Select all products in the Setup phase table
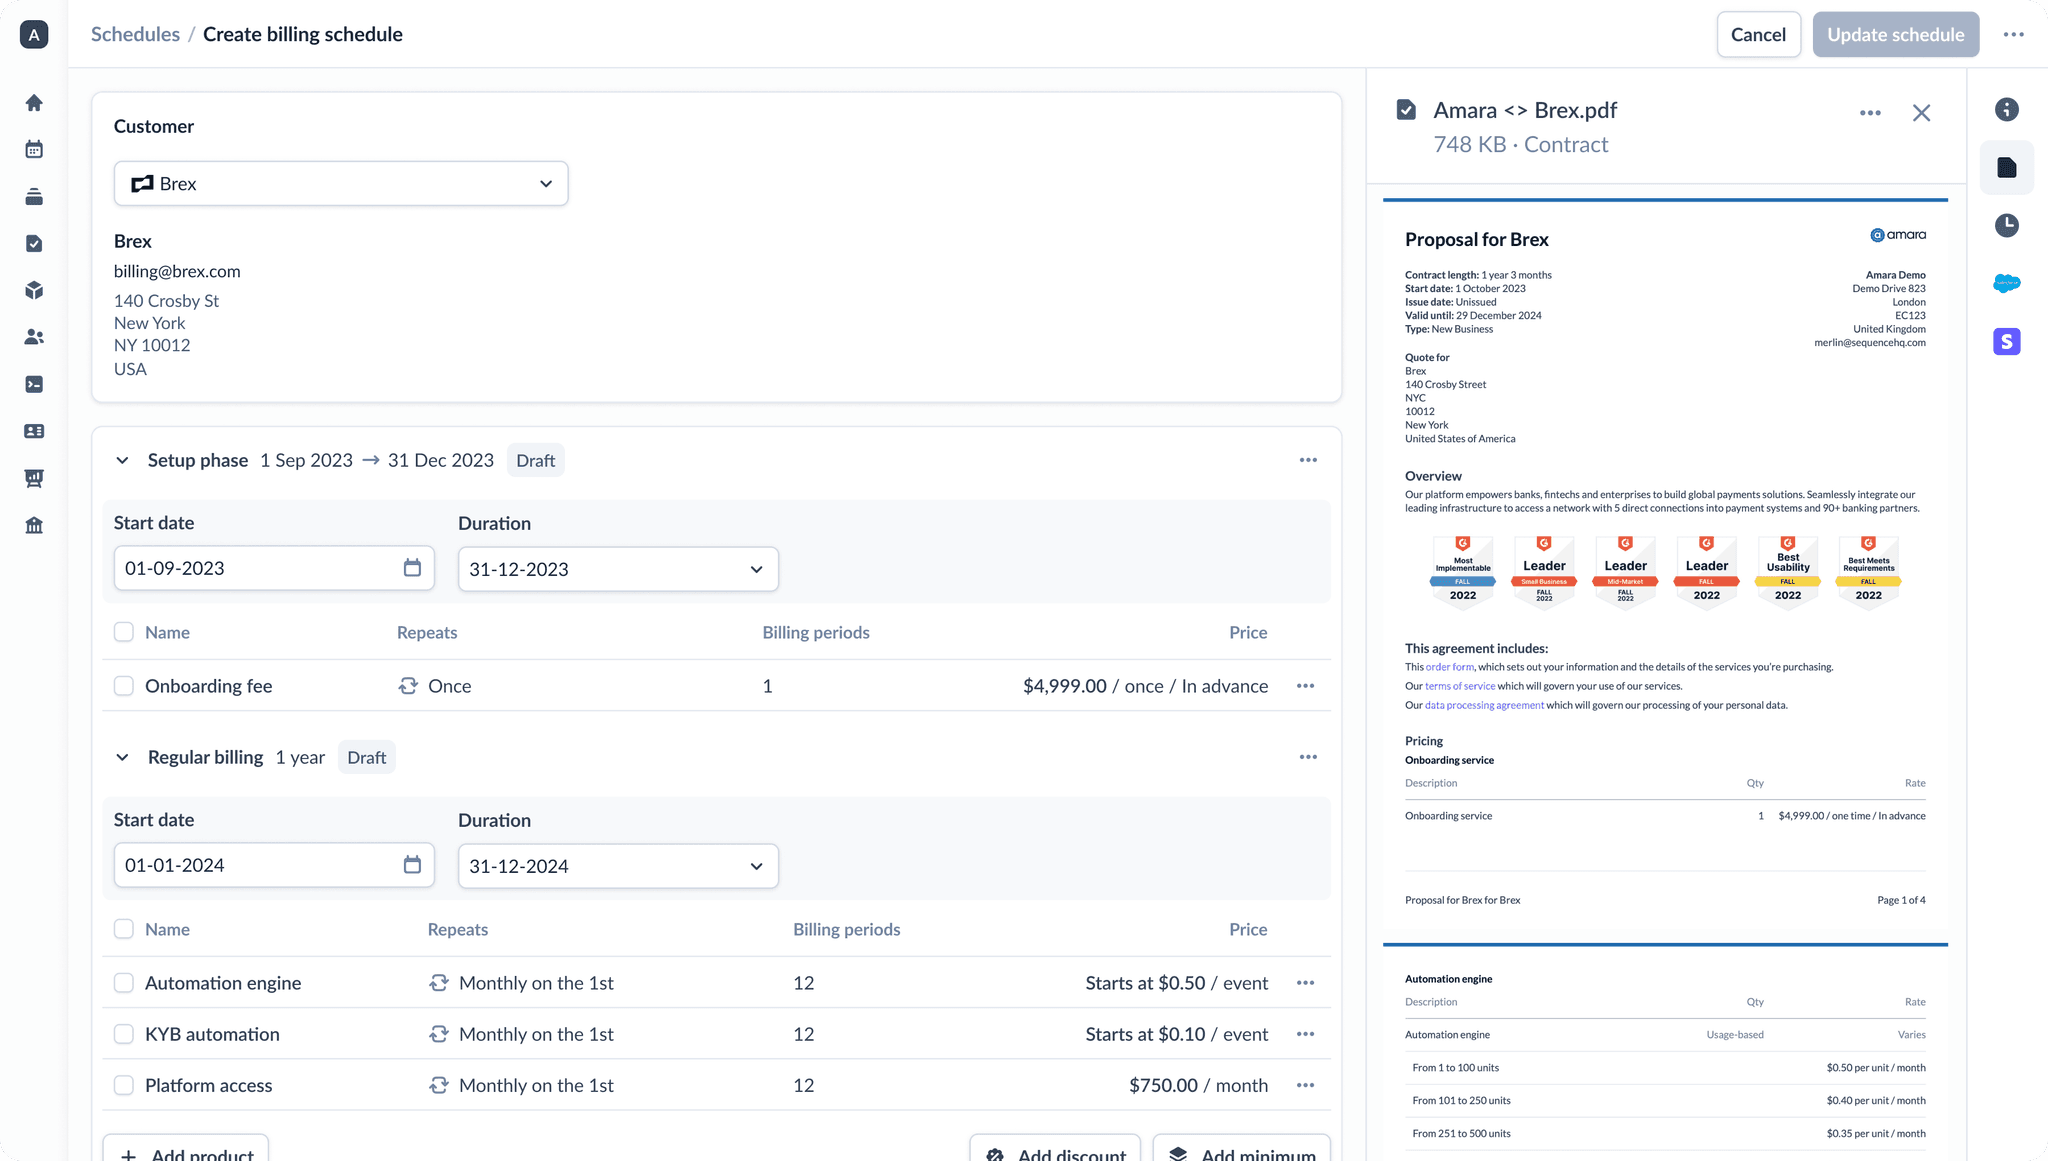Image resolution: width=2048 pixels, height=1161 pixels. (124, 632)
